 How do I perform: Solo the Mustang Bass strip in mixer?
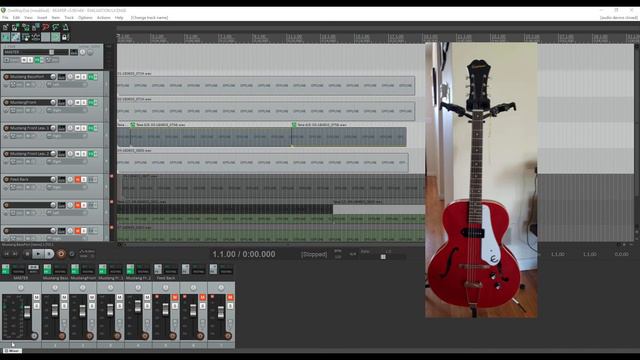(64, 306)
